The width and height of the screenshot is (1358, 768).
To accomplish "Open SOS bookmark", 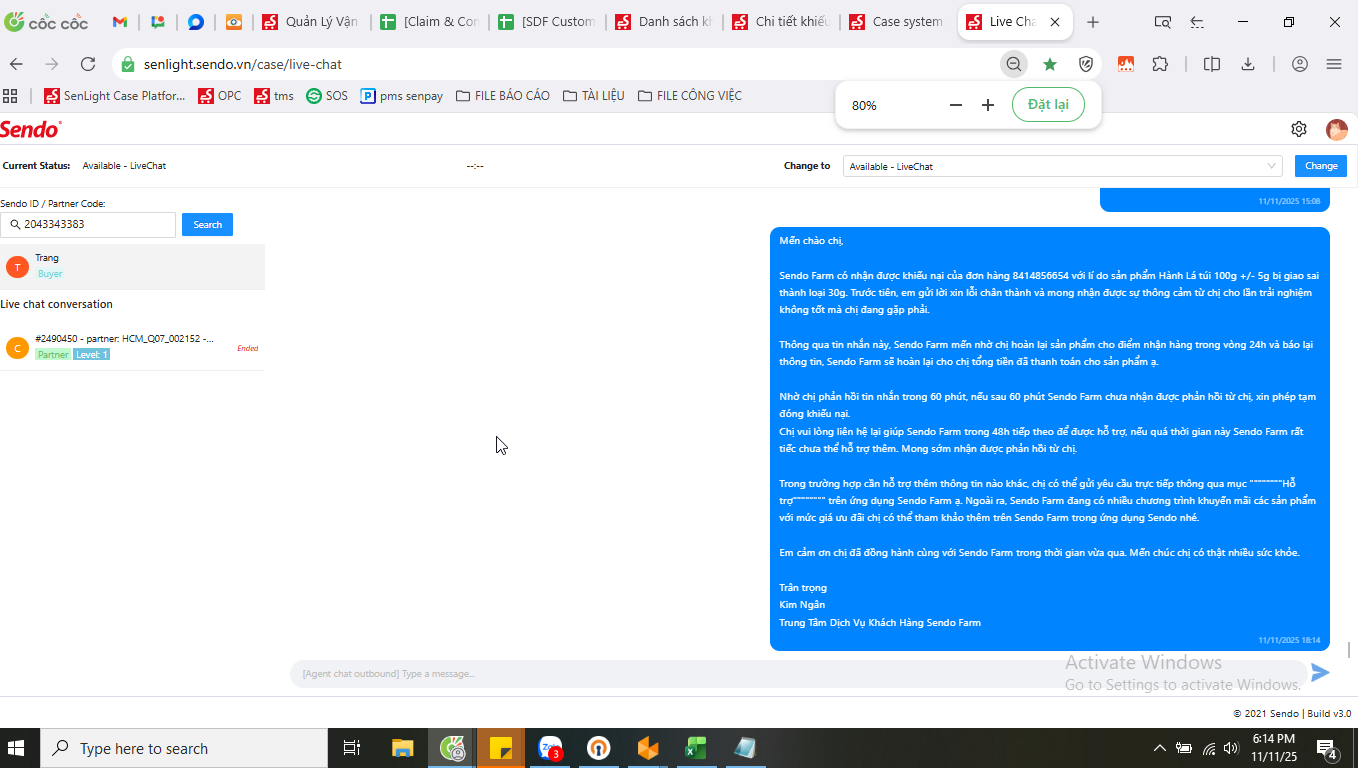I will (327, 96).
